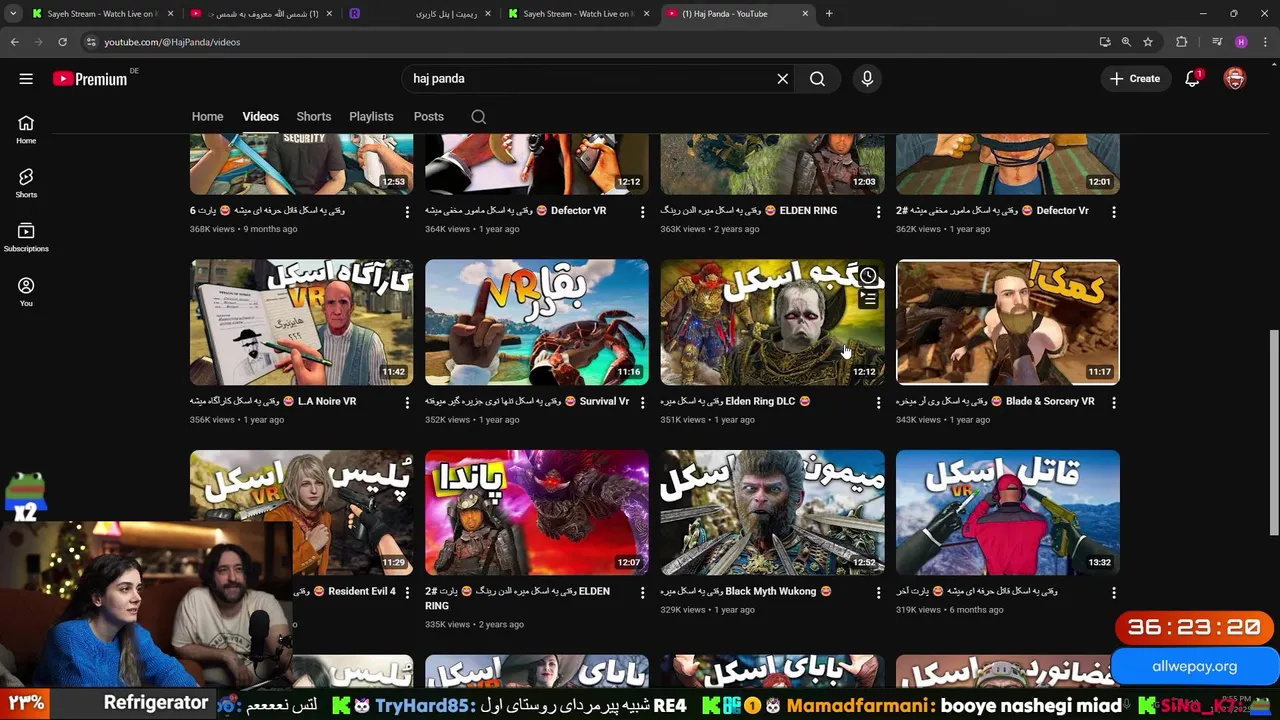
Task: Open Survival VR crab thumbnail
Action: click(537, 322)
